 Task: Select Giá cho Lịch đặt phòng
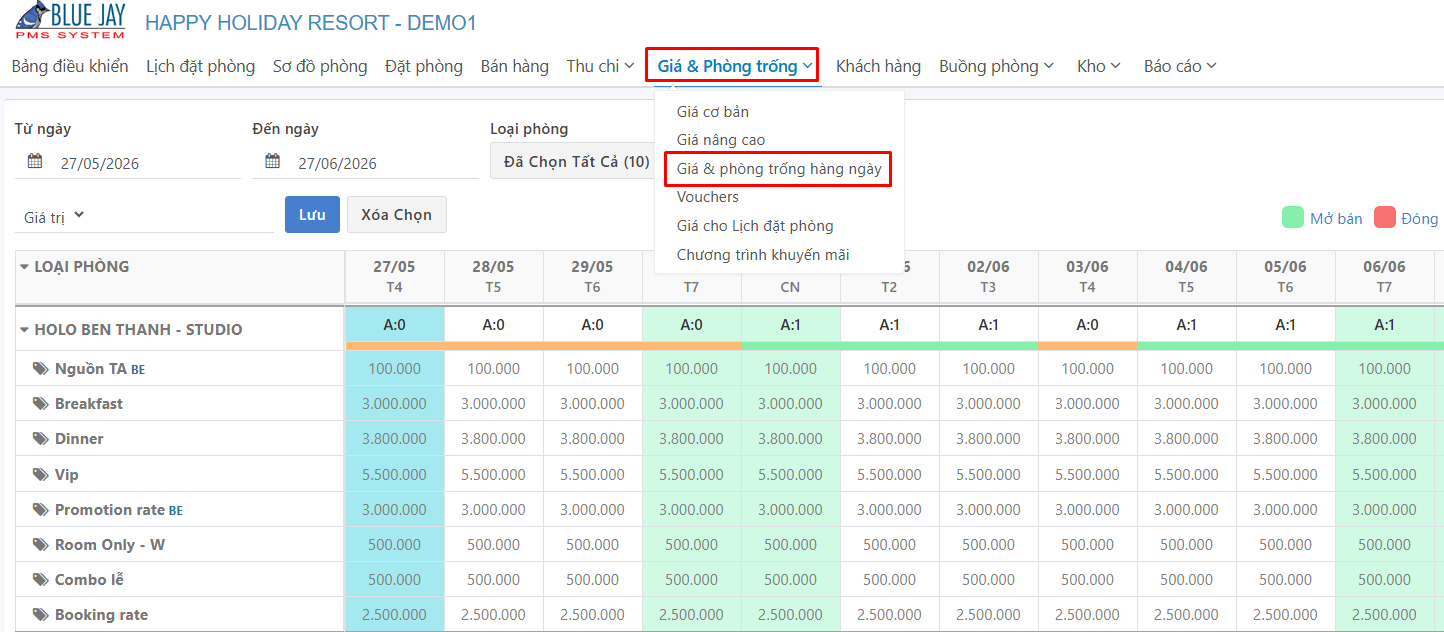click(x=755, y=226)
